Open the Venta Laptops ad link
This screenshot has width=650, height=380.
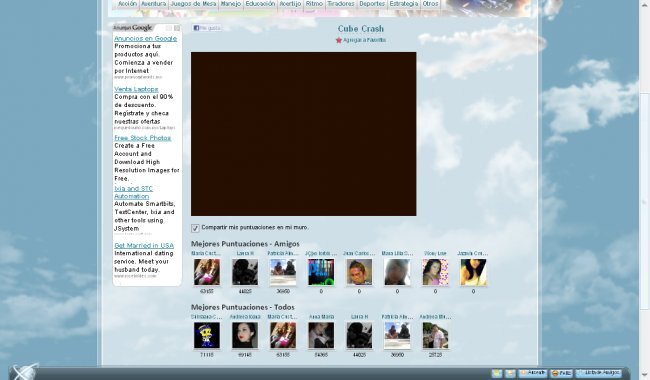click(136, 89)
